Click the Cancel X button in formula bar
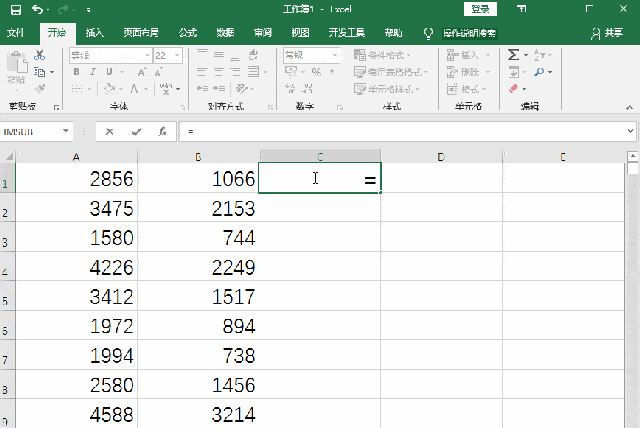The height and width of the screenshot is (428, 640). [109, 132]
